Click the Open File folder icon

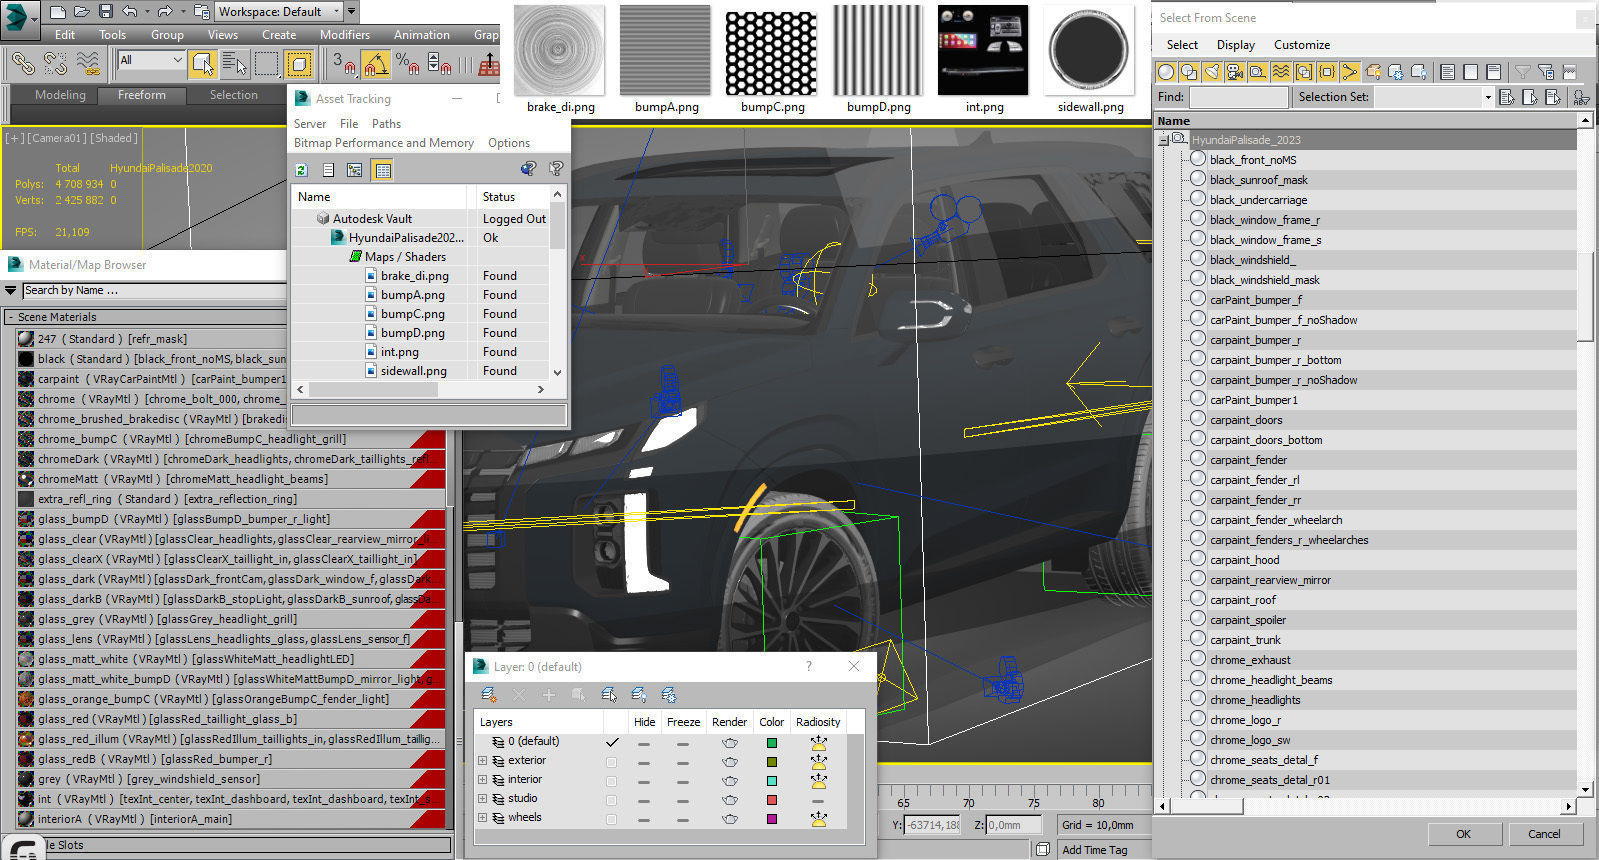tap(82, 12)
